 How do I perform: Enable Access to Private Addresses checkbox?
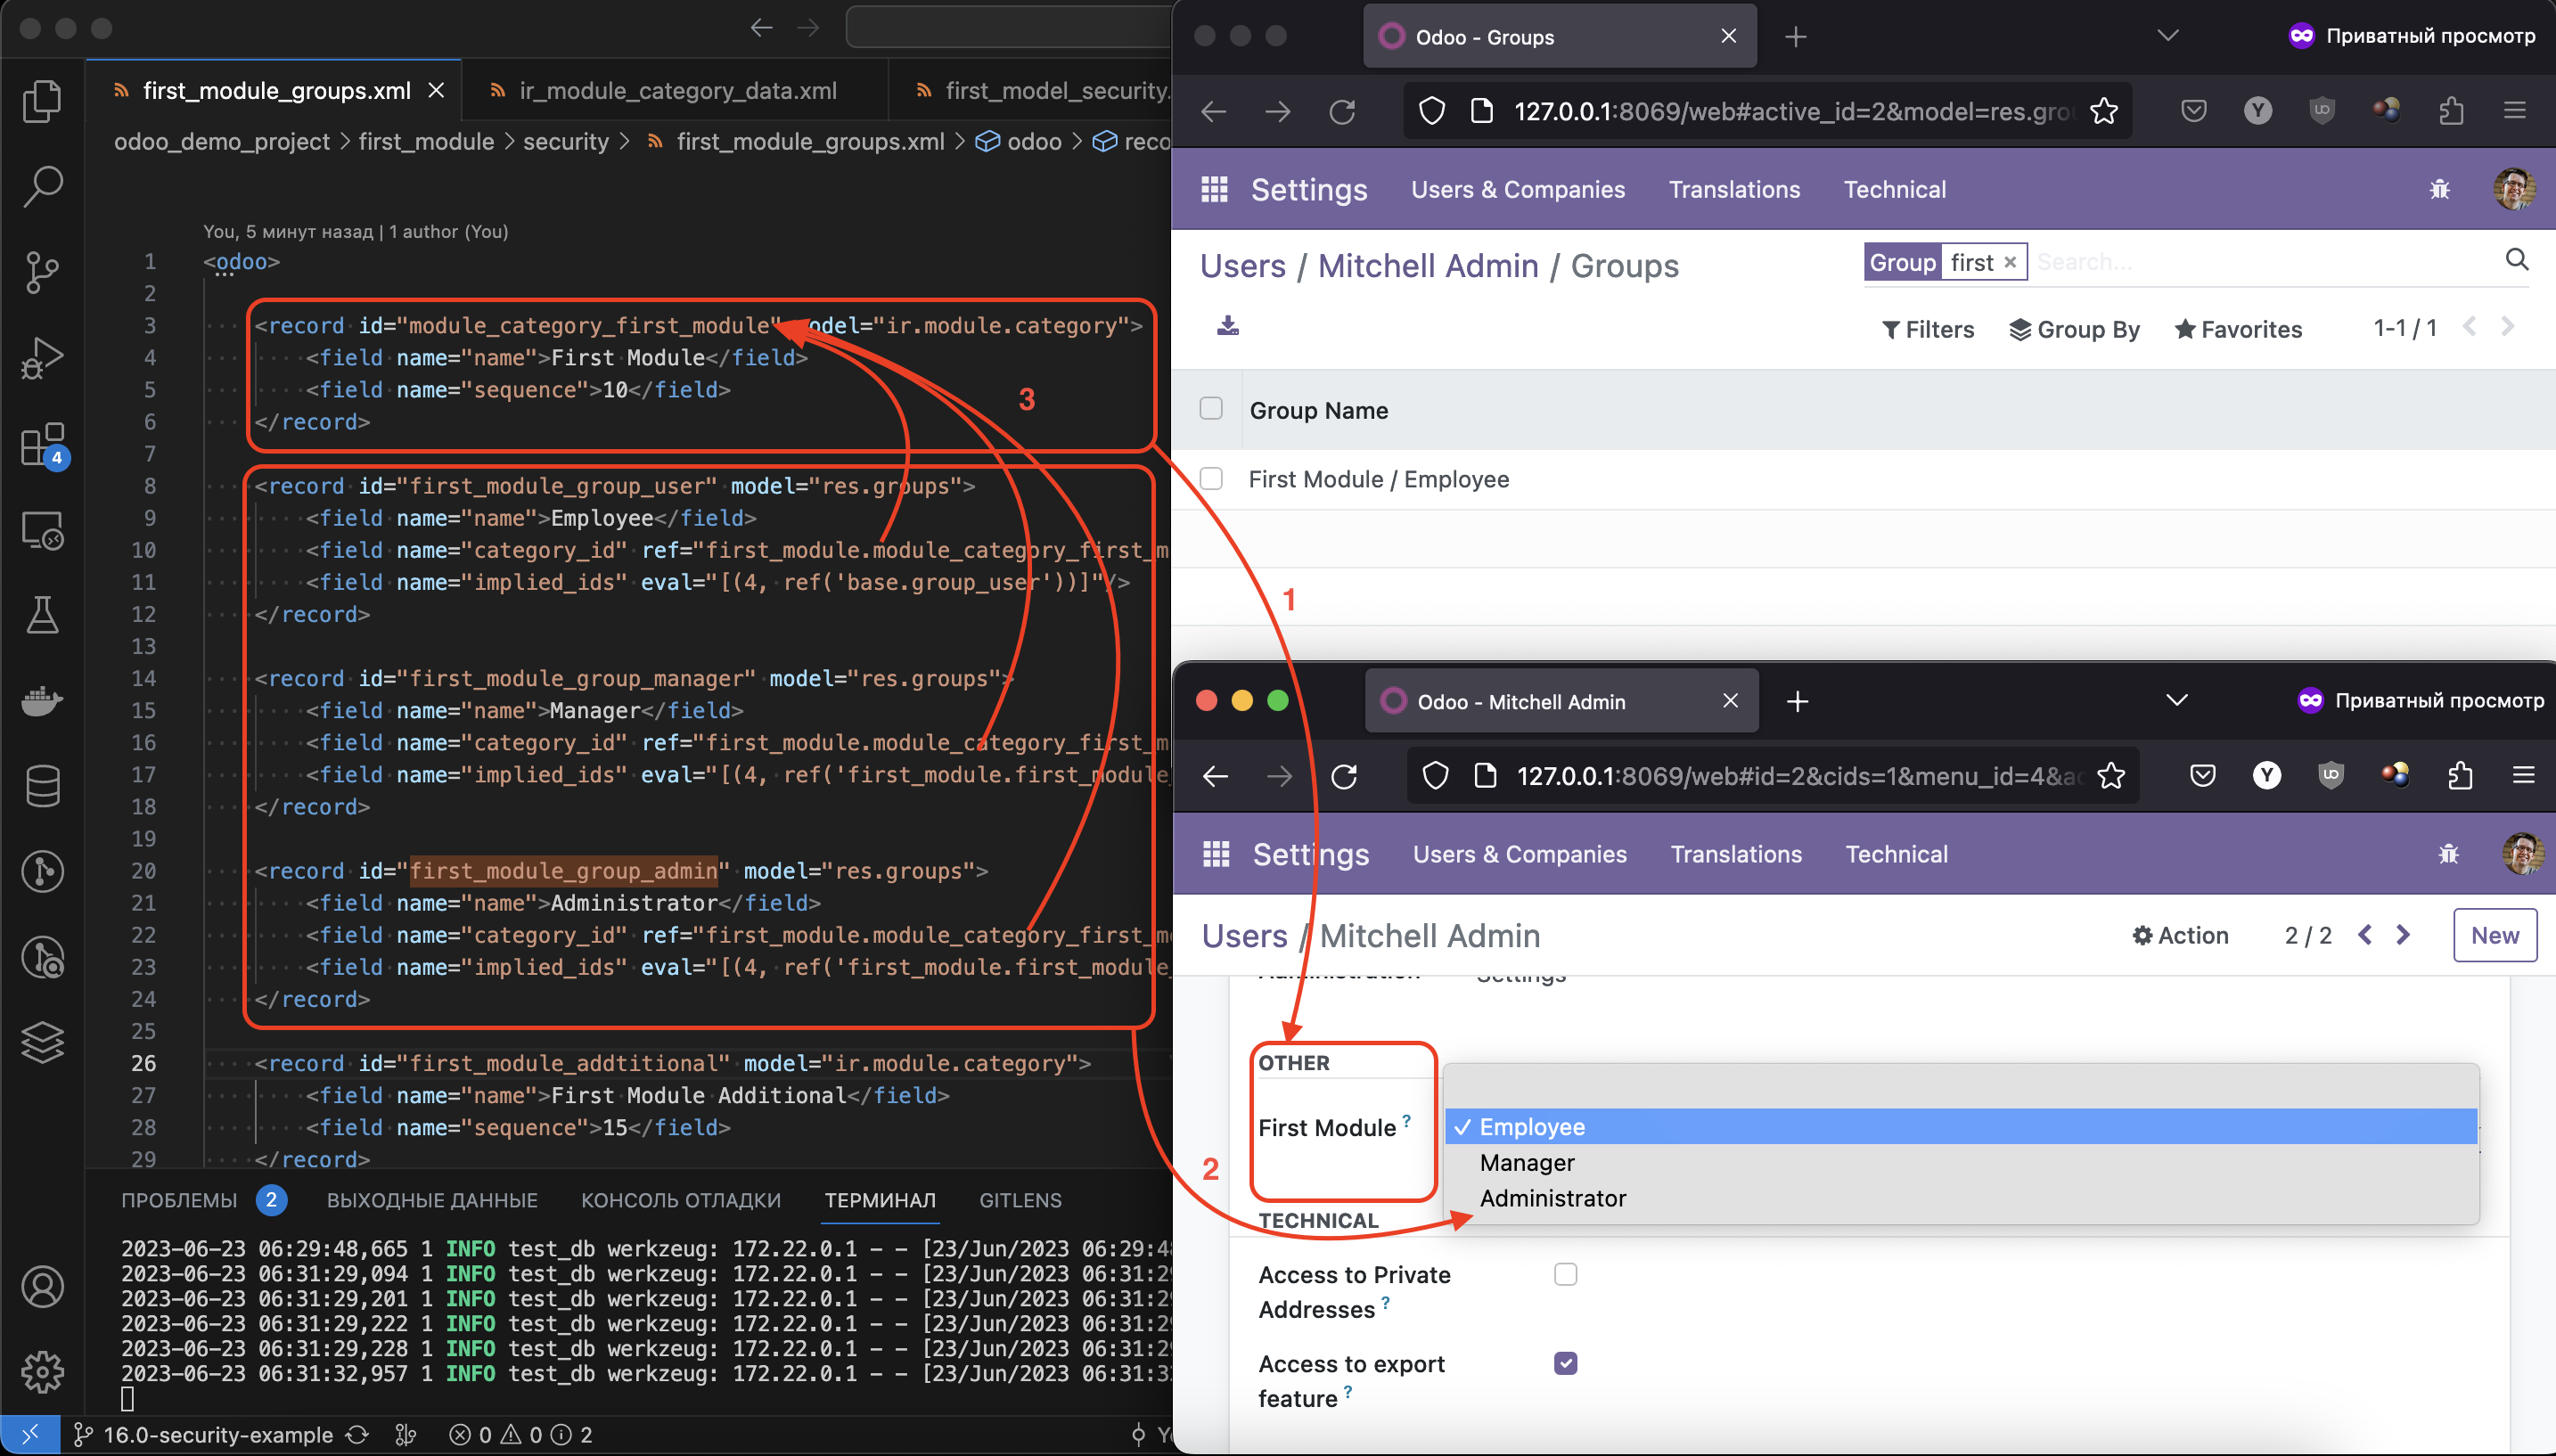[1566, 1274]
